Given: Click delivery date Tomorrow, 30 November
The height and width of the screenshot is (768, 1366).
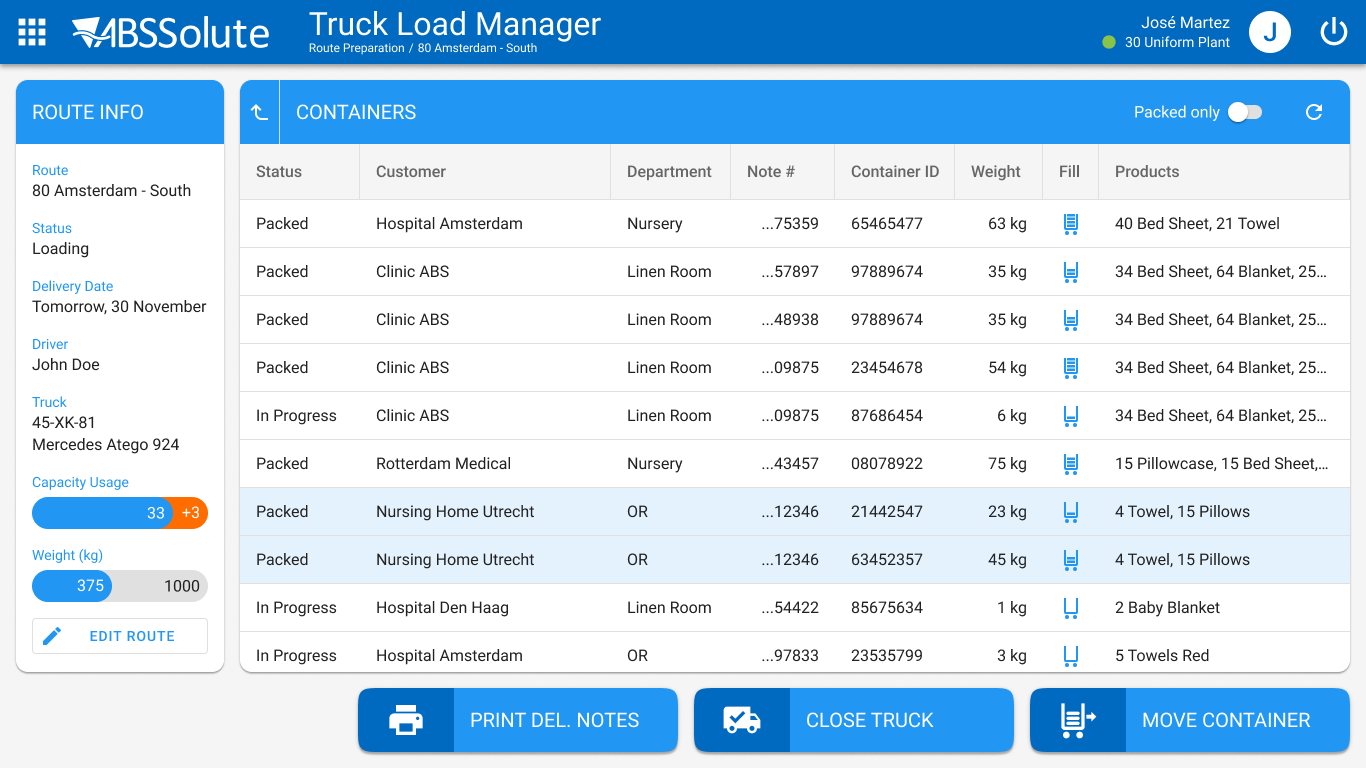Looking at the screenshot, I should (x=119, y=307).
